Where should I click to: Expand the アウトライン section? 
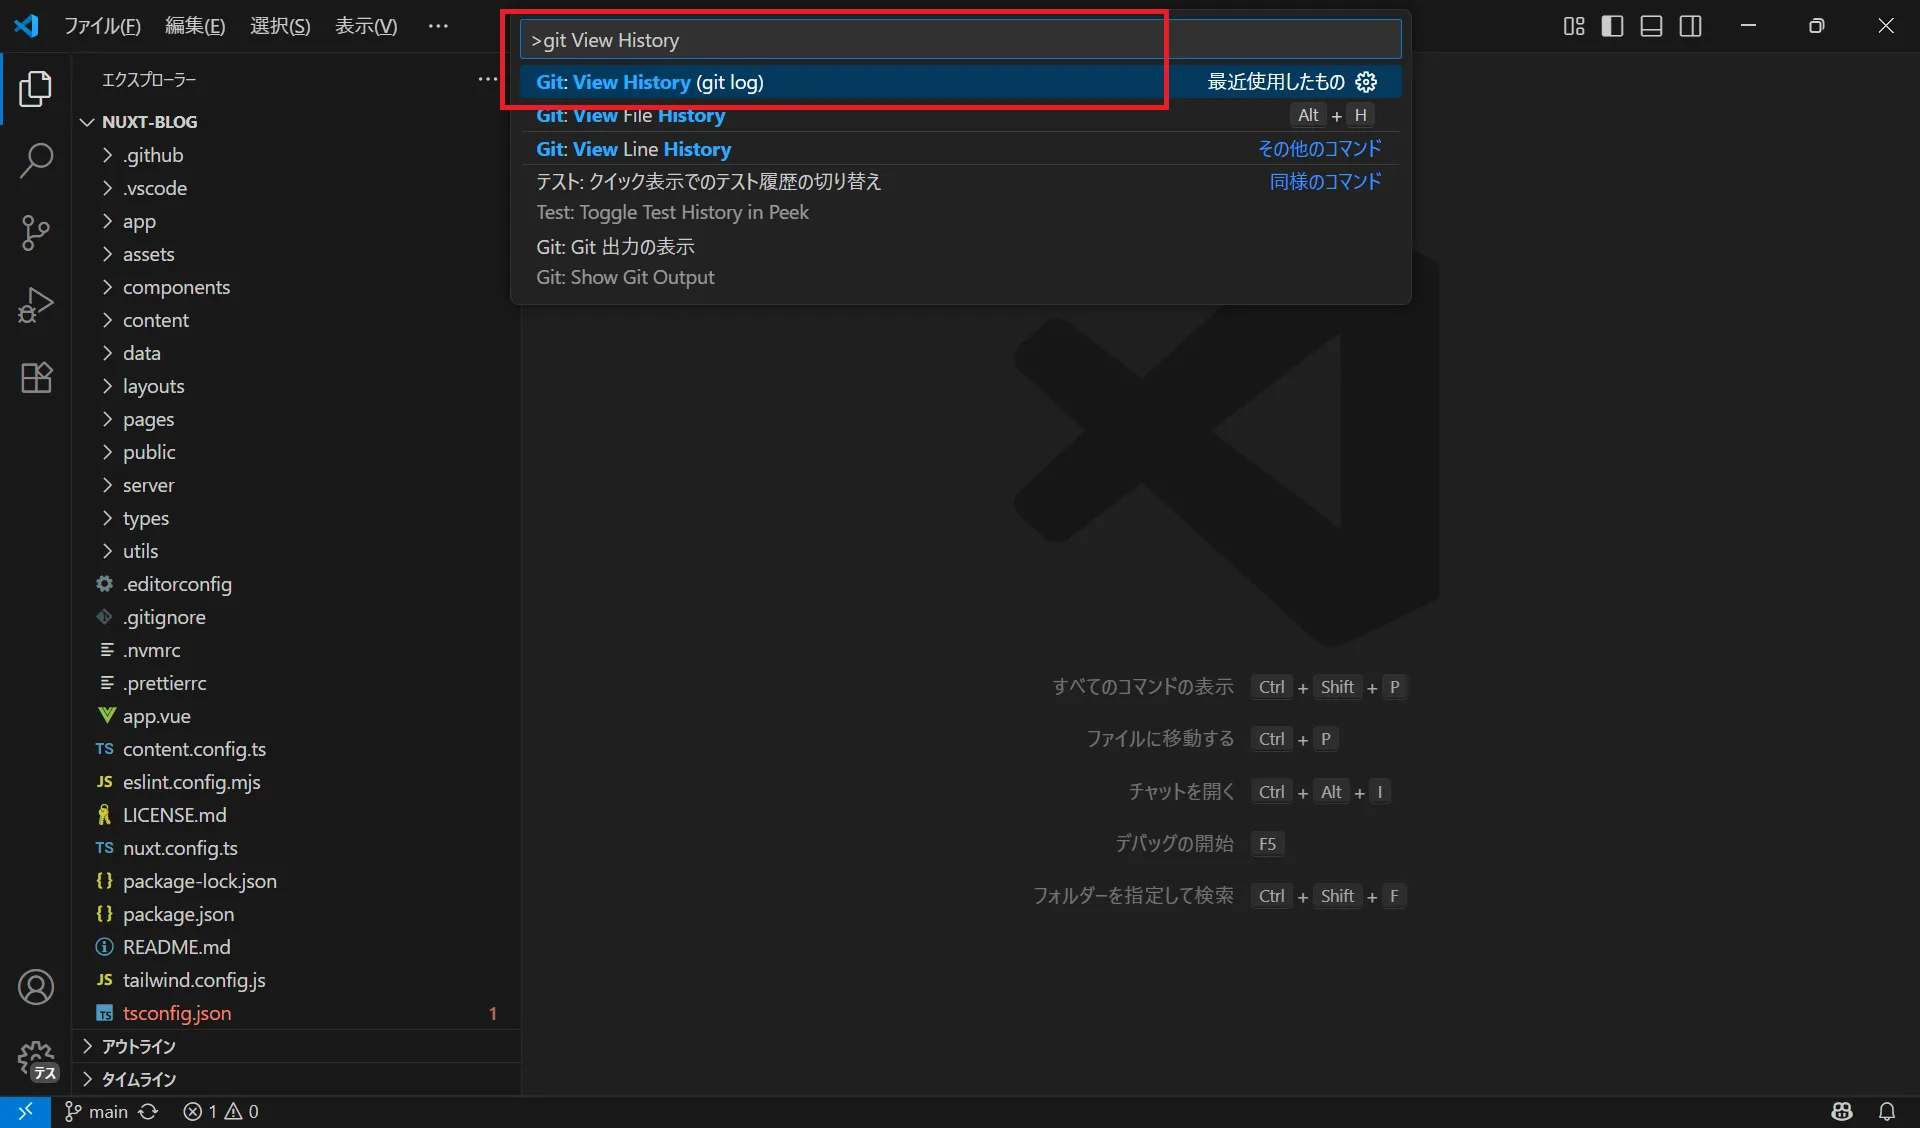pos(296,1046)
